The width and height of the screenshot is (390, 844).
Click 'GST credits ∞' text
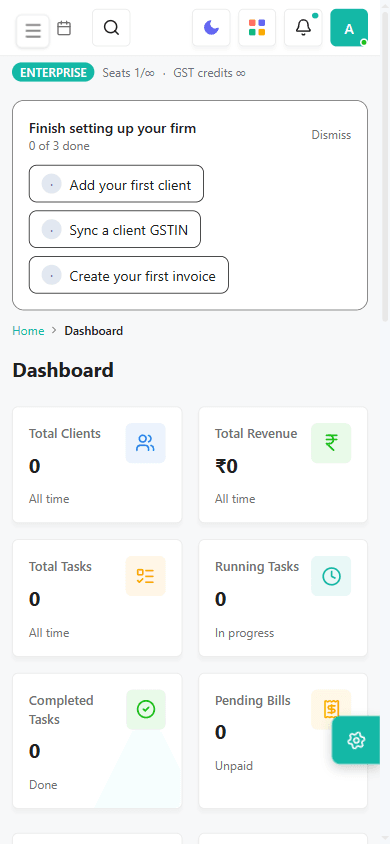point(209,73)
